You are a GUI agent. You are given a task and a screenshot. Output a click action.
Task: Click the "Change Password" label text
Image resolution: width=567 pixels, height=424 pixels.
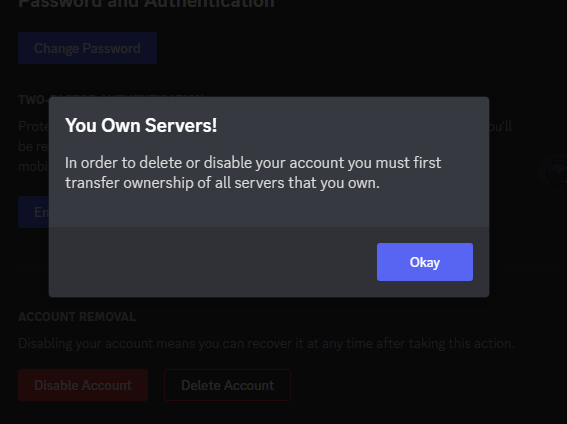(x=87, y=48)
